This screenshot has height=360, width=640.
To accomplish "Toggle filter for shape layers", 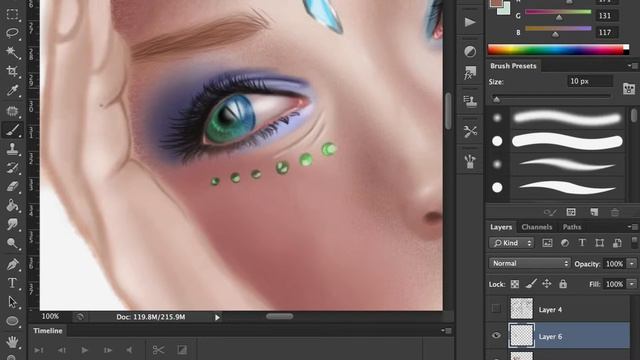I will click(600, 243).
